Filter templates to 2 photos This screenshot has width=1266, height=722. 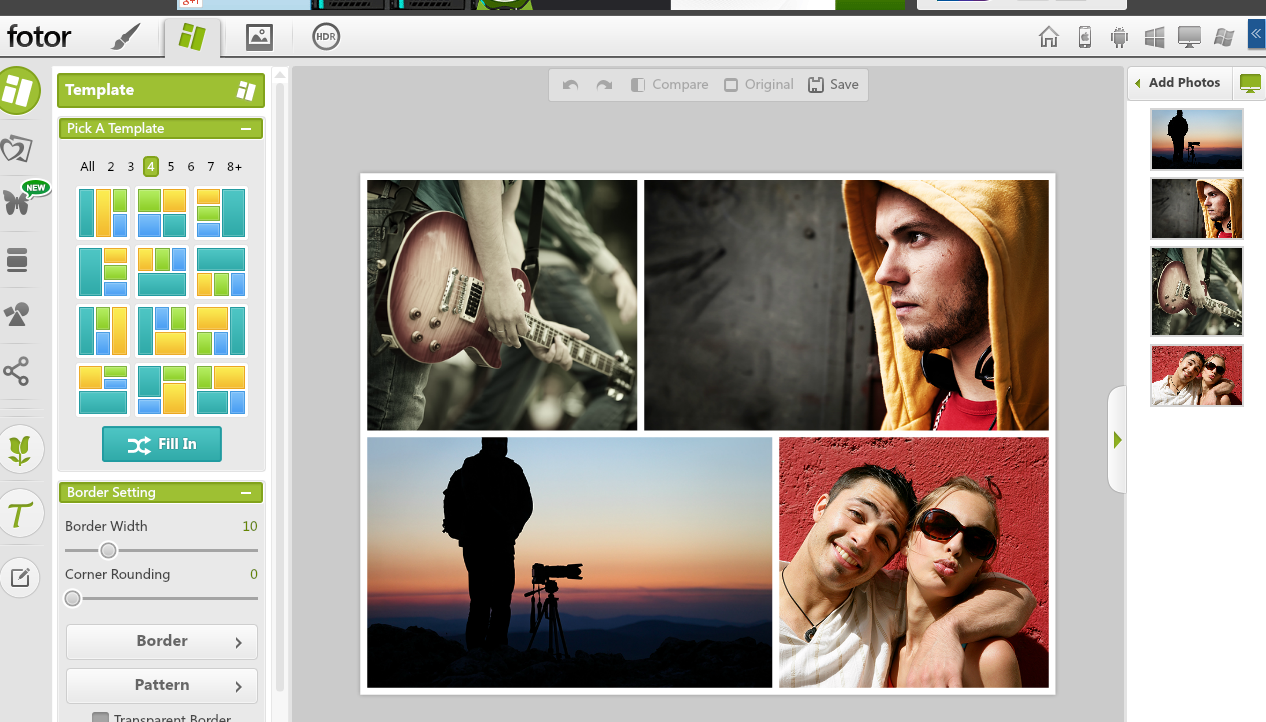pos(111,166)
